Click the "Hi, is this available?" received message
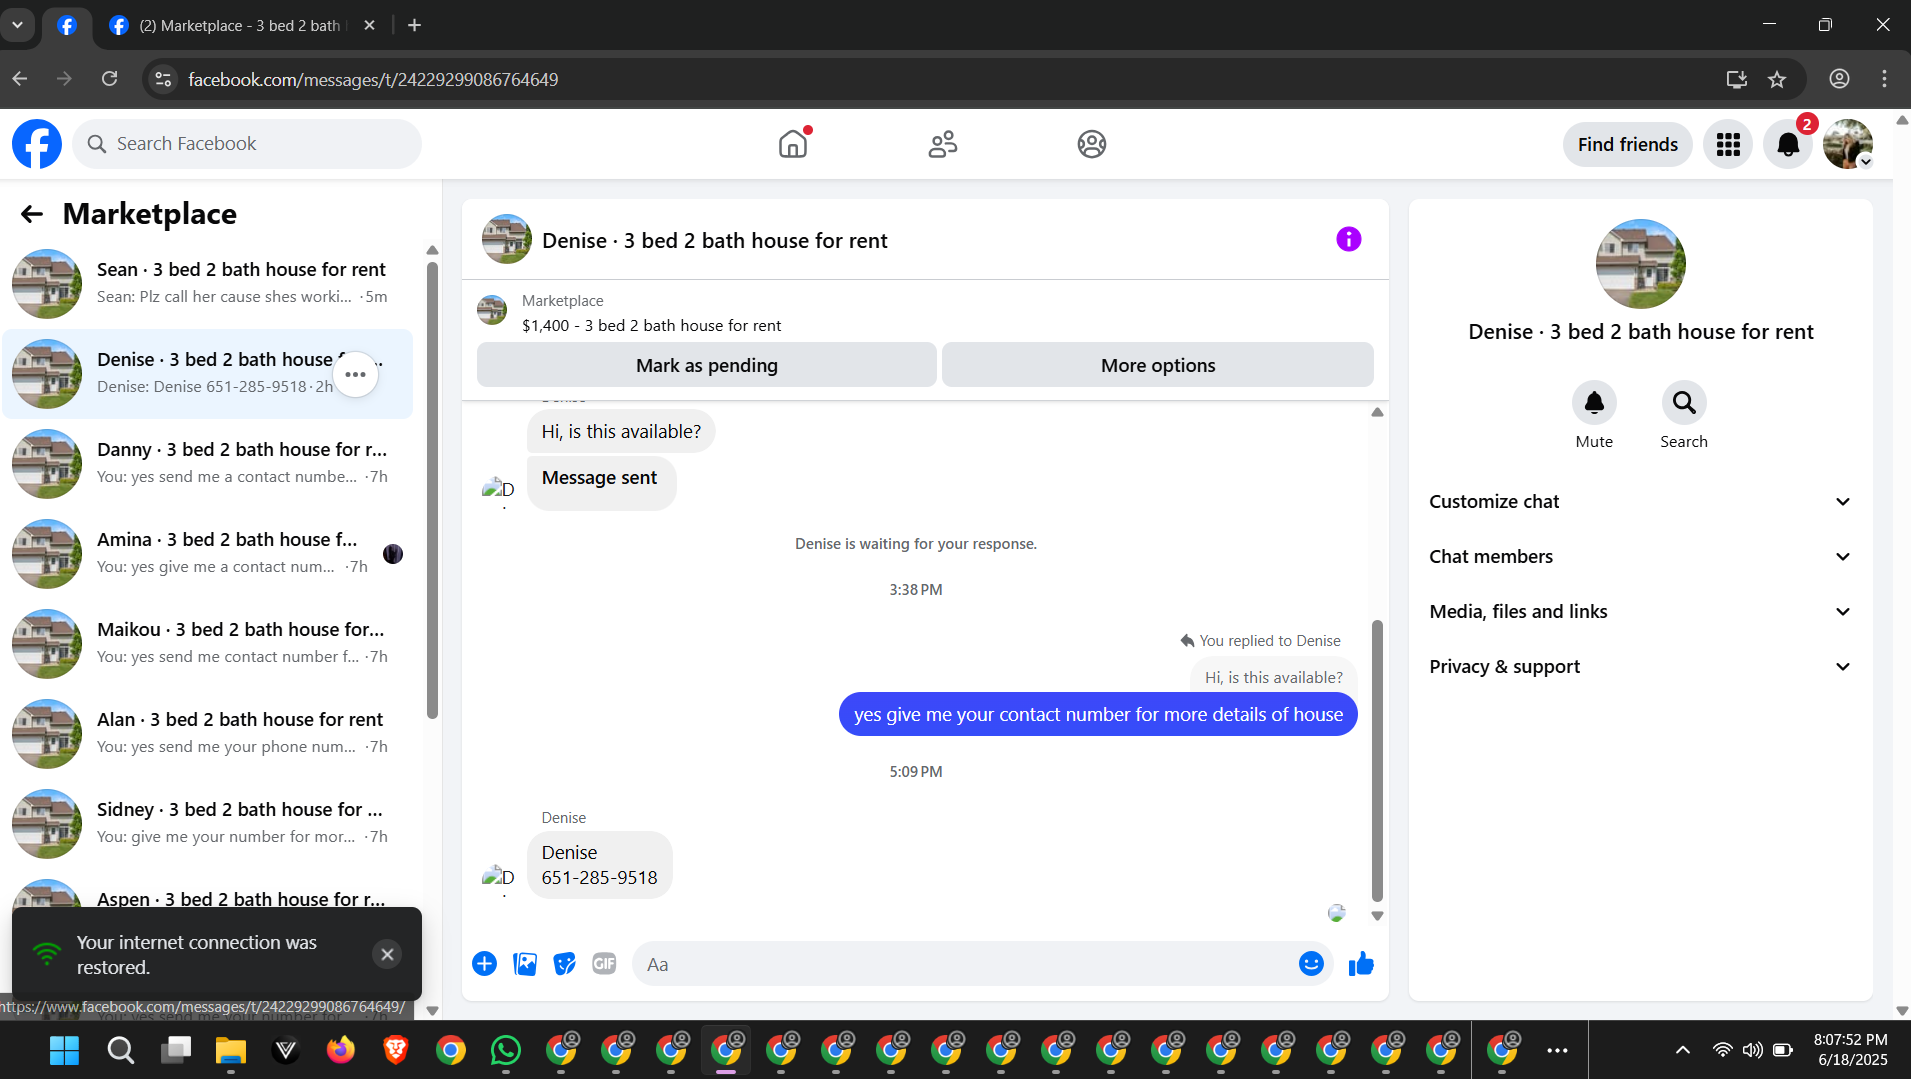 (621, 431)
